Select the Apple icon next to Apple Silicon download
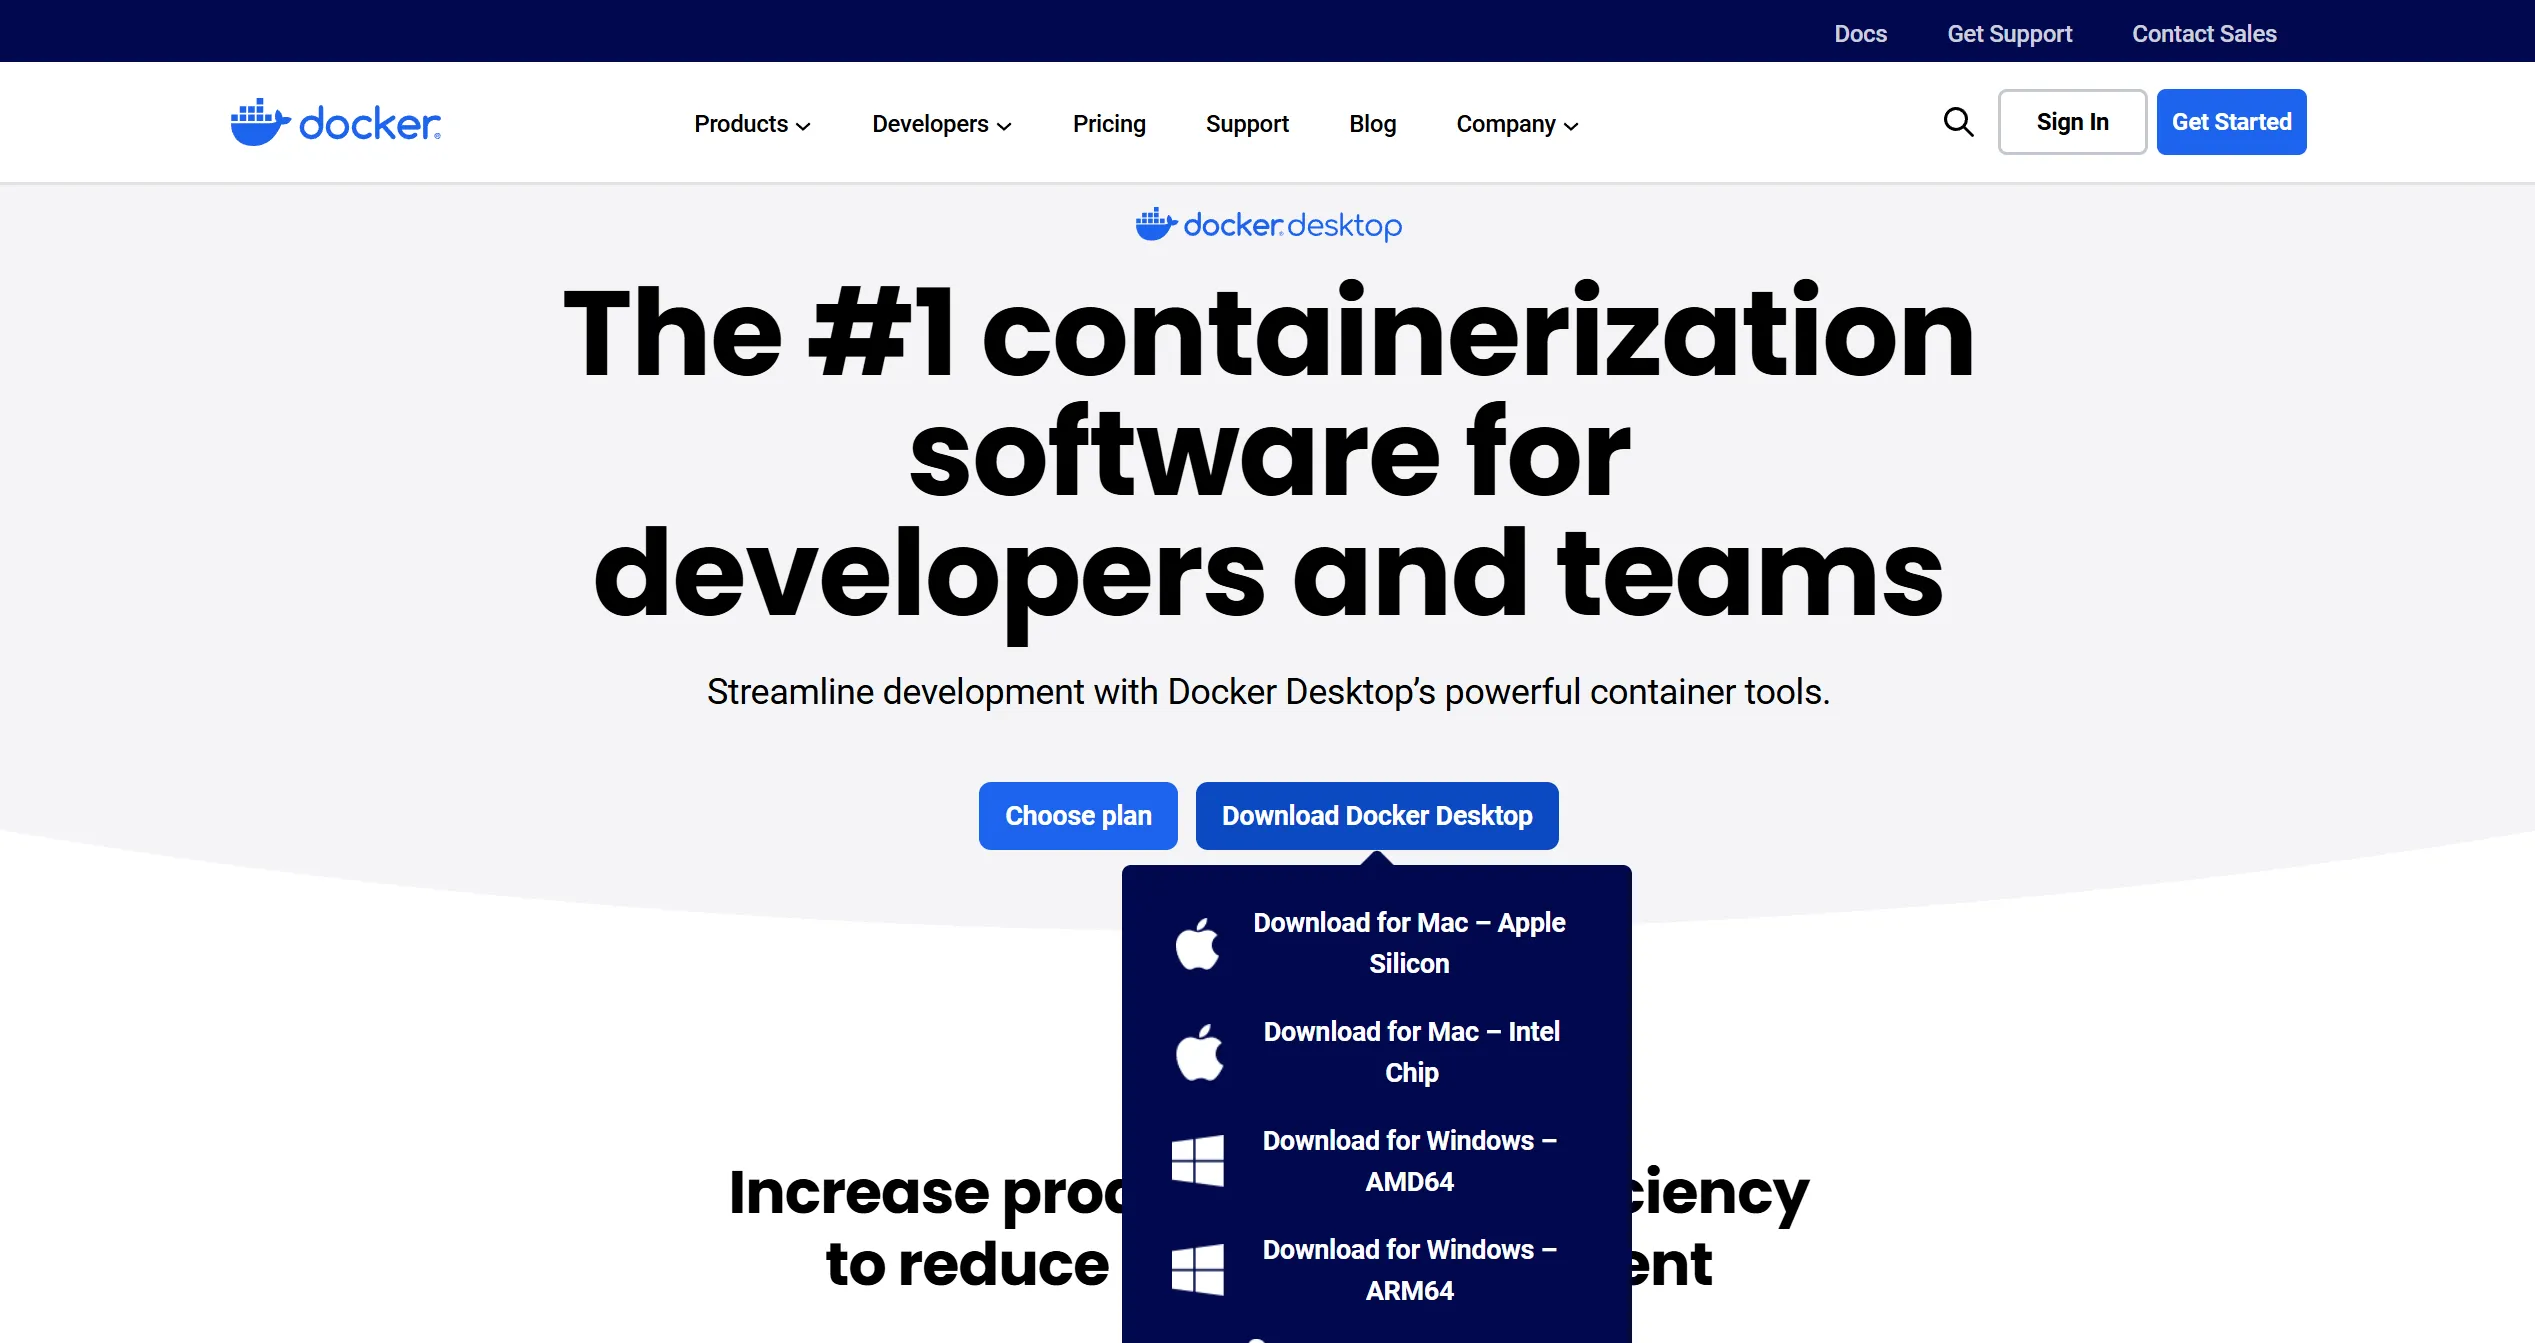Viewport: 2535px width, 1343px height. click(x=1198, y=941)
